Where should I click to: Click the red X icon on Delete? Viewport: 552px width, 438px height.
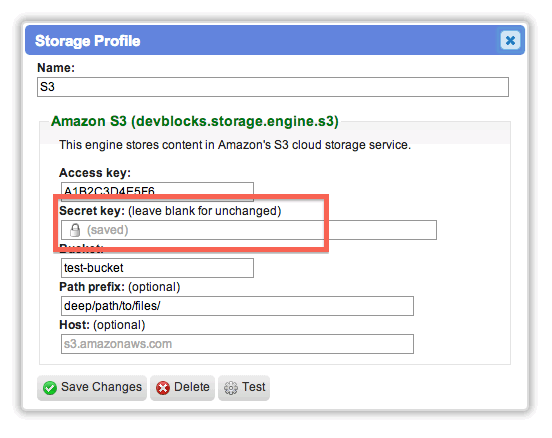click(163, 388)
